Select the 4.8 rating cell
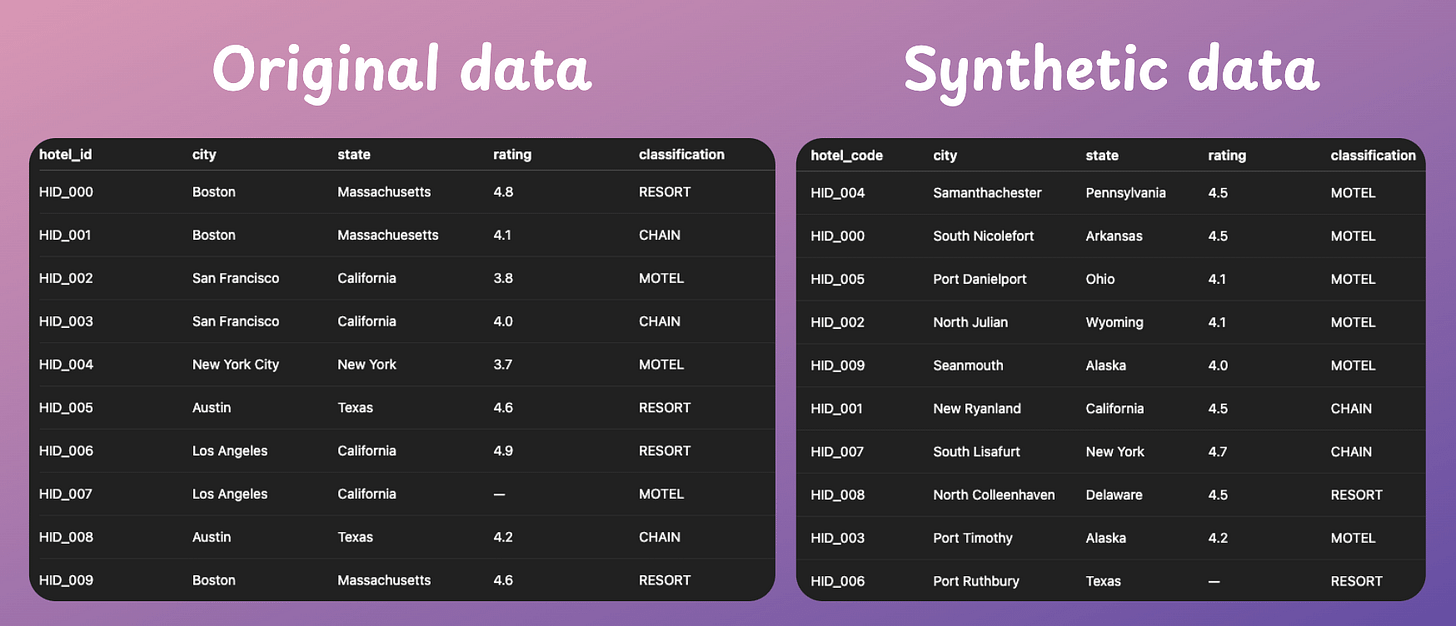This screenshot has width=1456, height=626. pyautogui.click(x=503, y=191)
